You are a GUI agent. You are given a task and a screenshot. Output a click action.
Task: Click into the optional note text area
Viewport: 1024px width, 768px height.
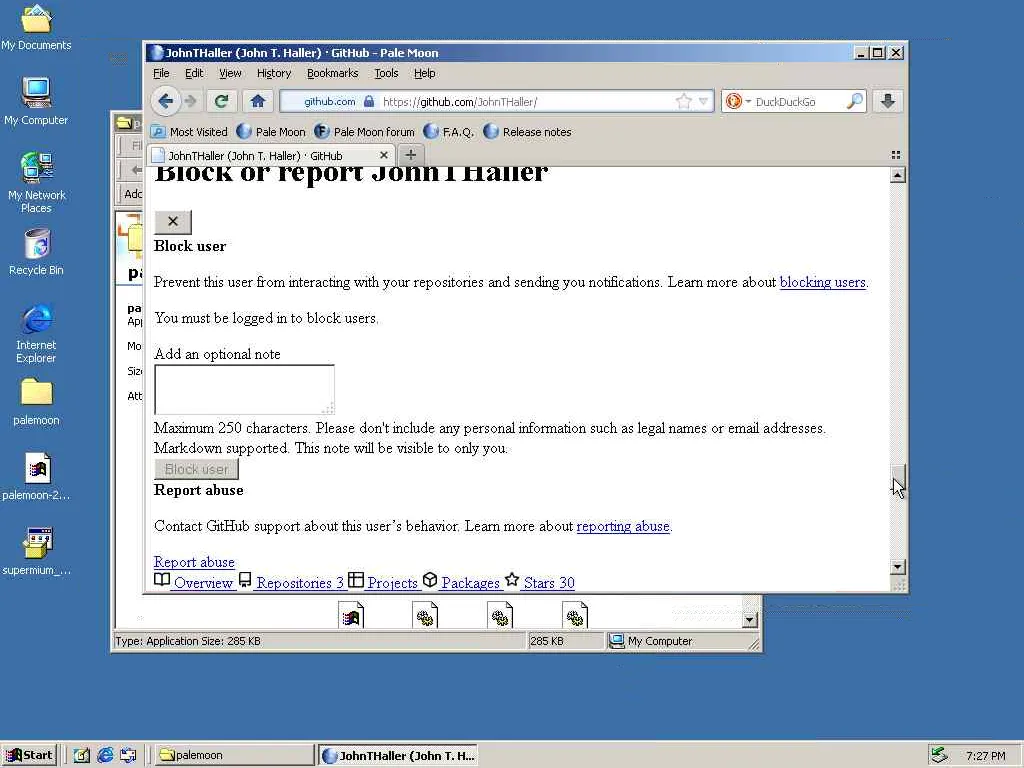244,389
